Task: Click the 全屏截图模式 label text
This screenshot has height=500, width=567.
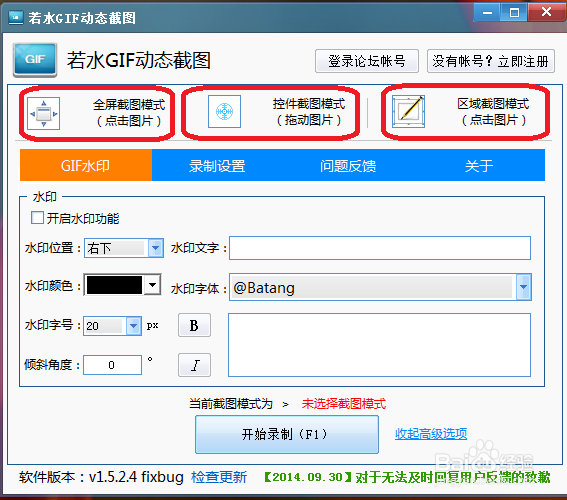Action: tap(129, 105)
